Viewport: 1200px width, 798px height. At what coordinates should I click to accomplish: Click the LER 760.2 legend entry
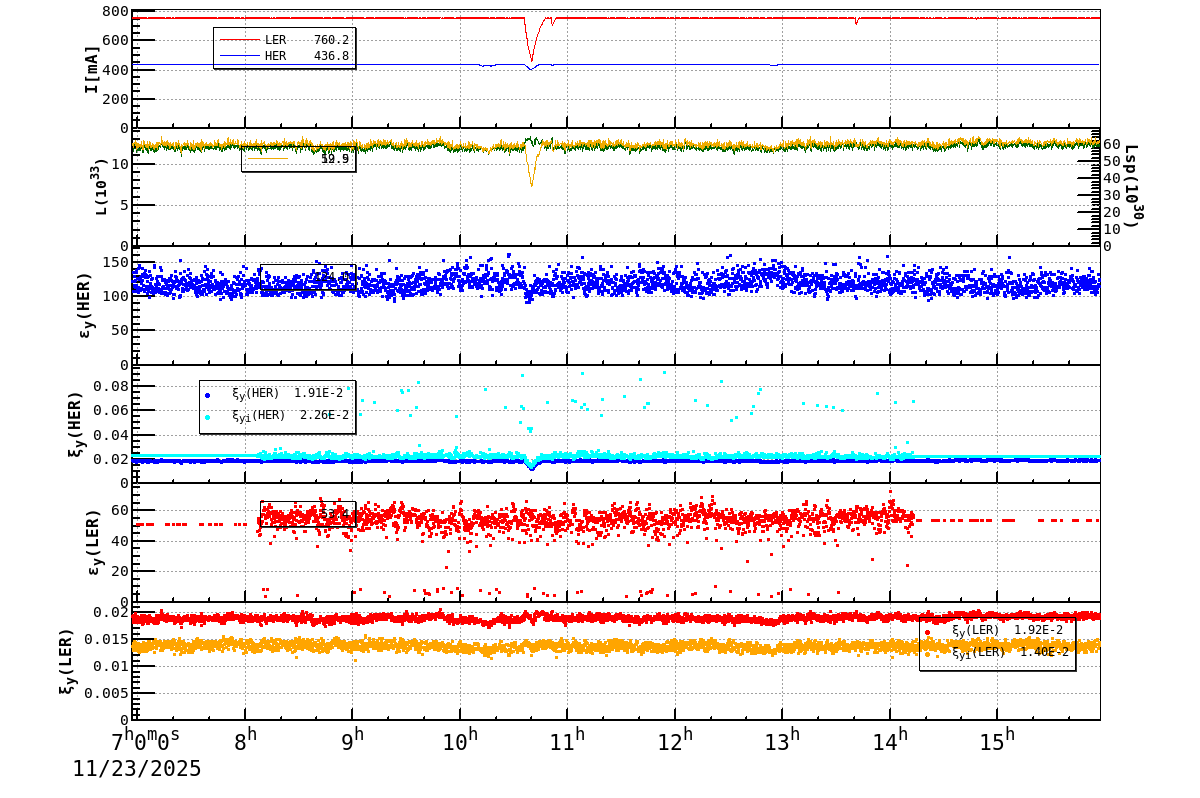(x=285, y=40)
